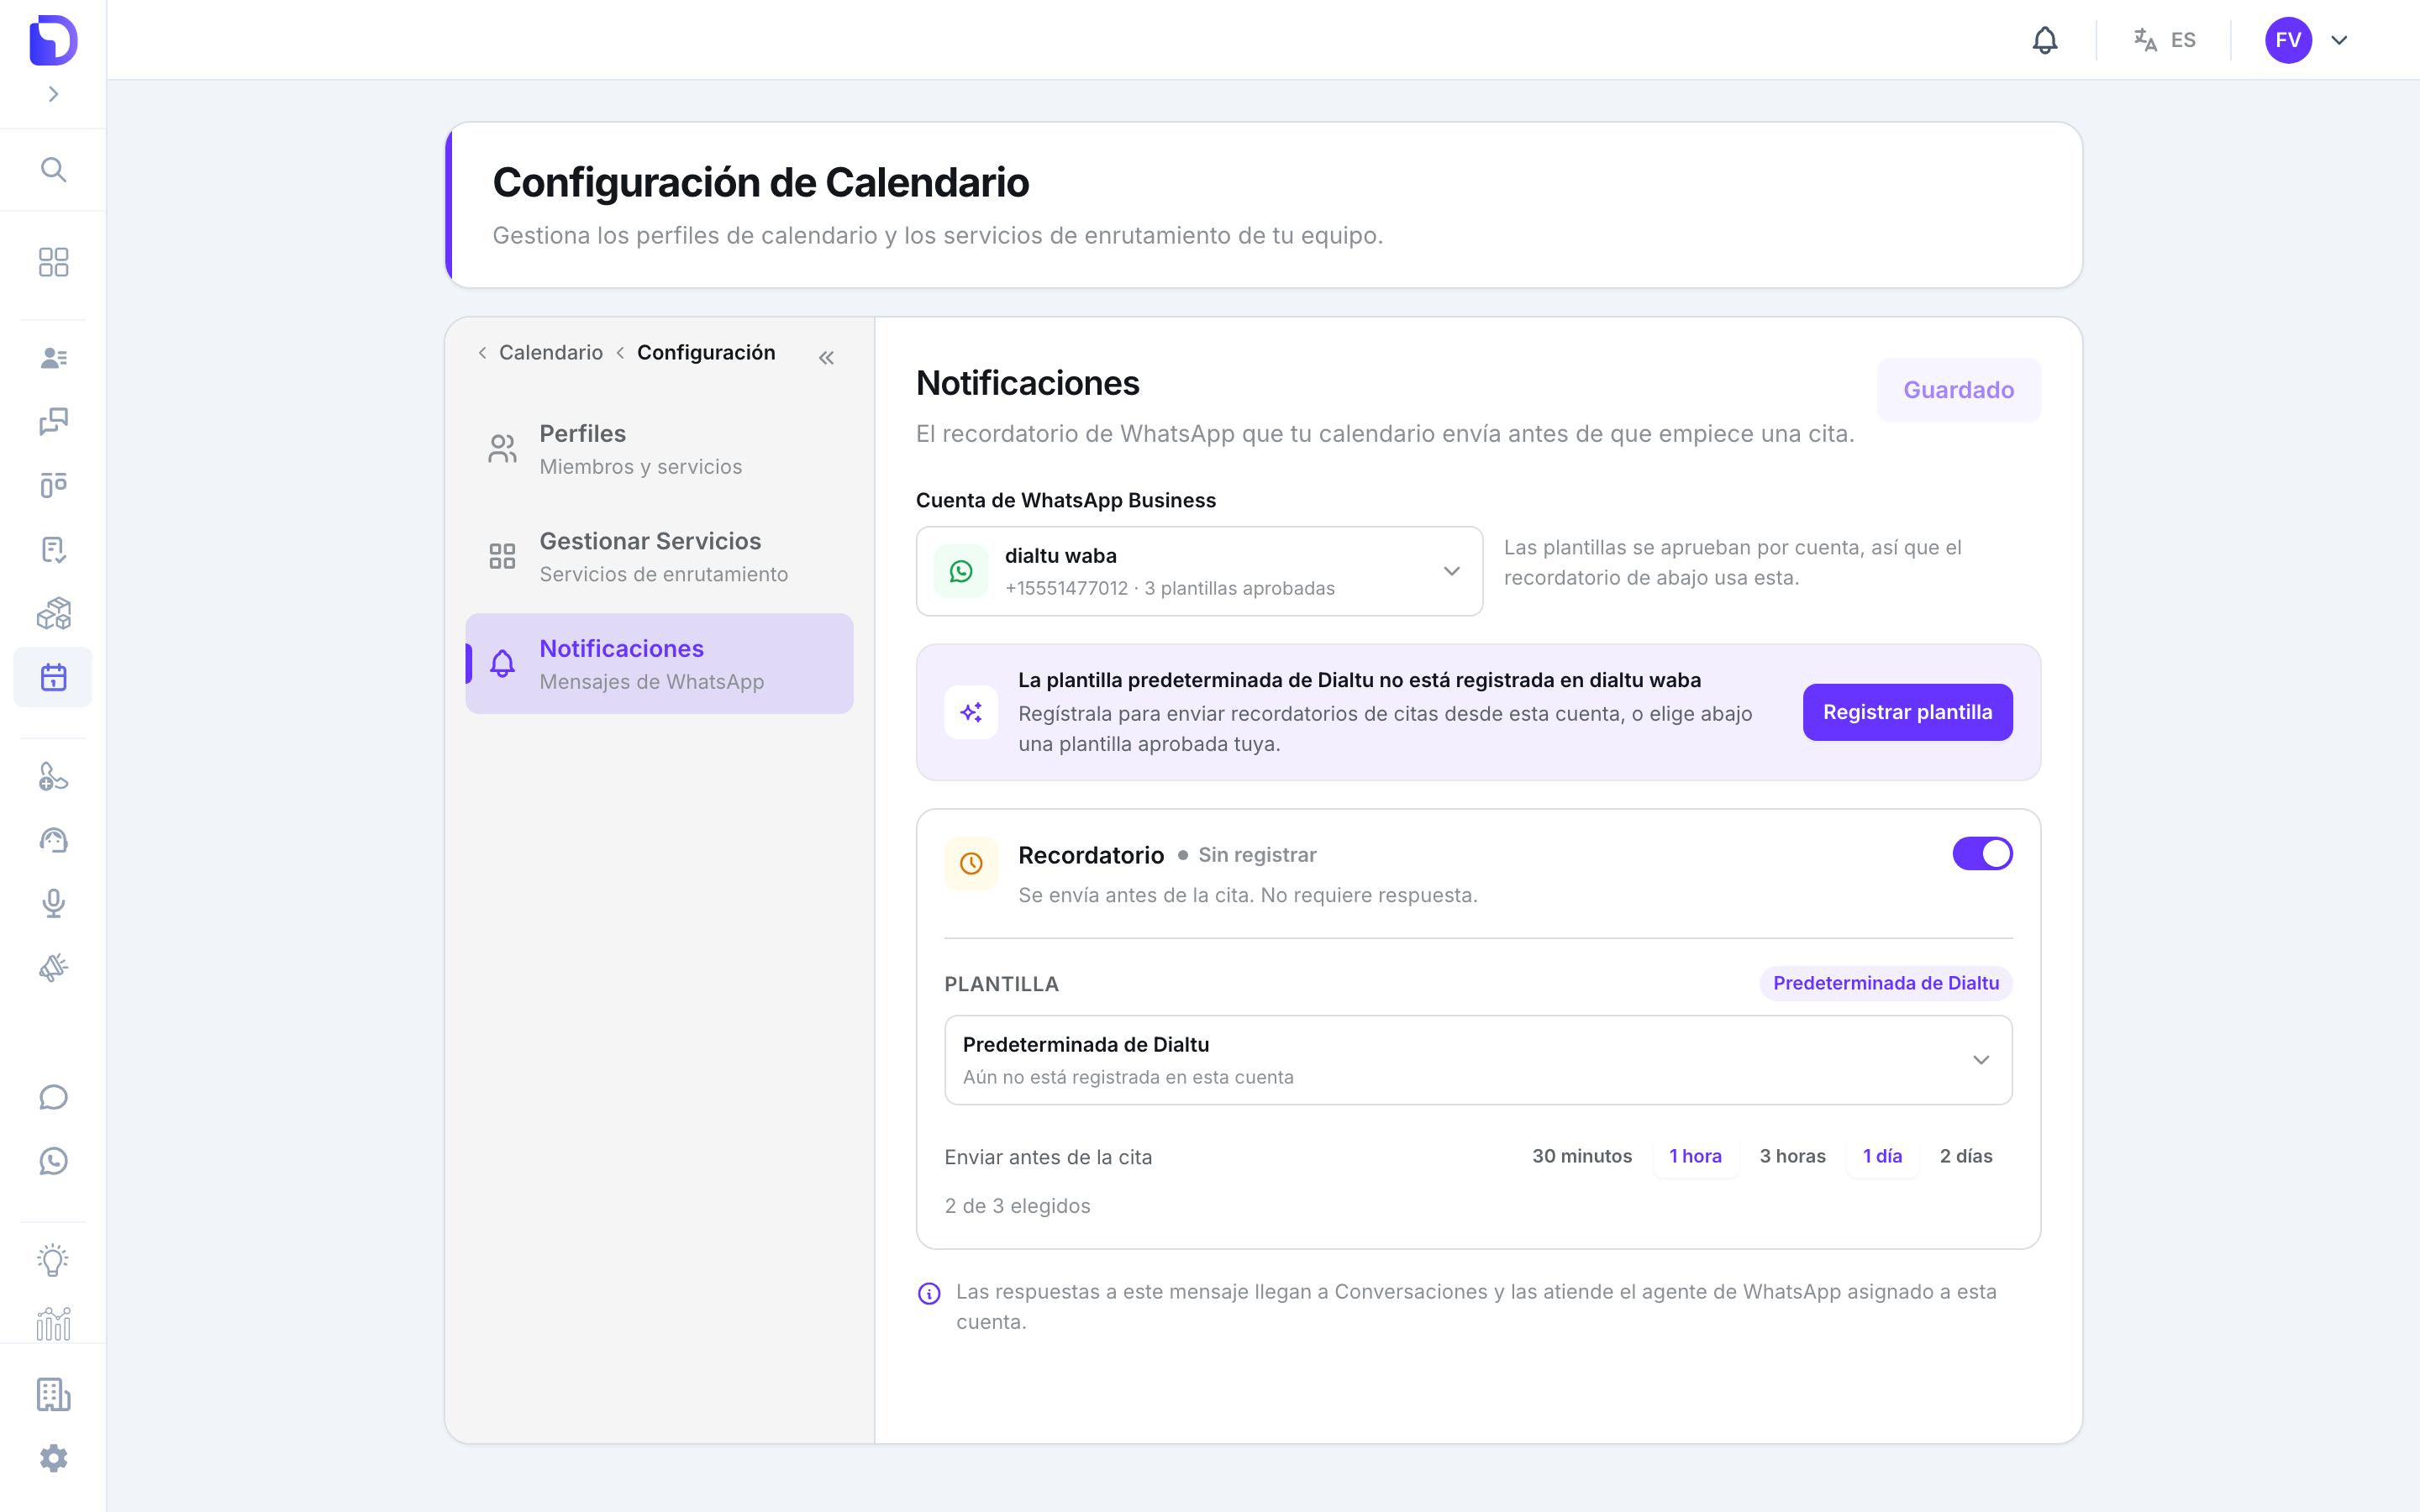2420x1512 pixels.
Task: Open the lightbulb ideas icon in the sidebar
Action: 53,1260
